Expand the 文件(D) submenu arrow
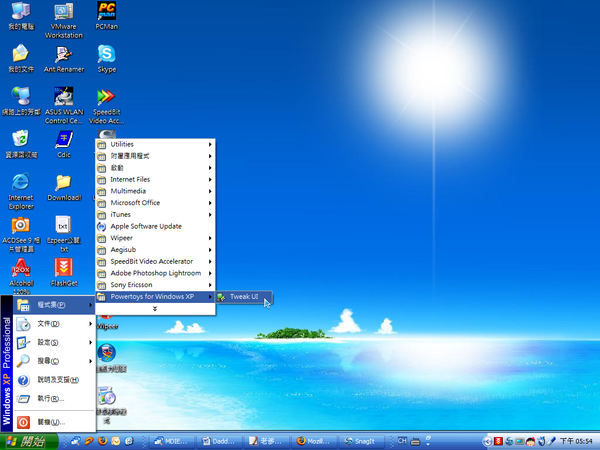This screenshot has height=450, width=600. [90, 324]
